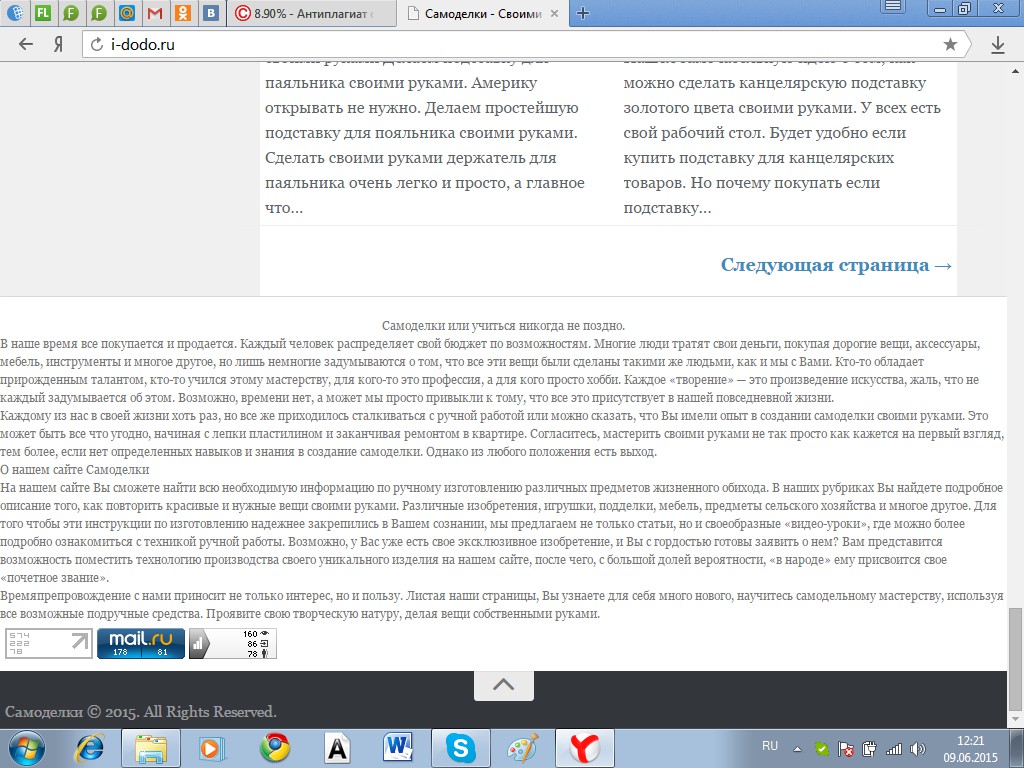This screenshot has width=1024, height=768.
Task: Open the first green F pinned tab
Action: pos(71,12)
